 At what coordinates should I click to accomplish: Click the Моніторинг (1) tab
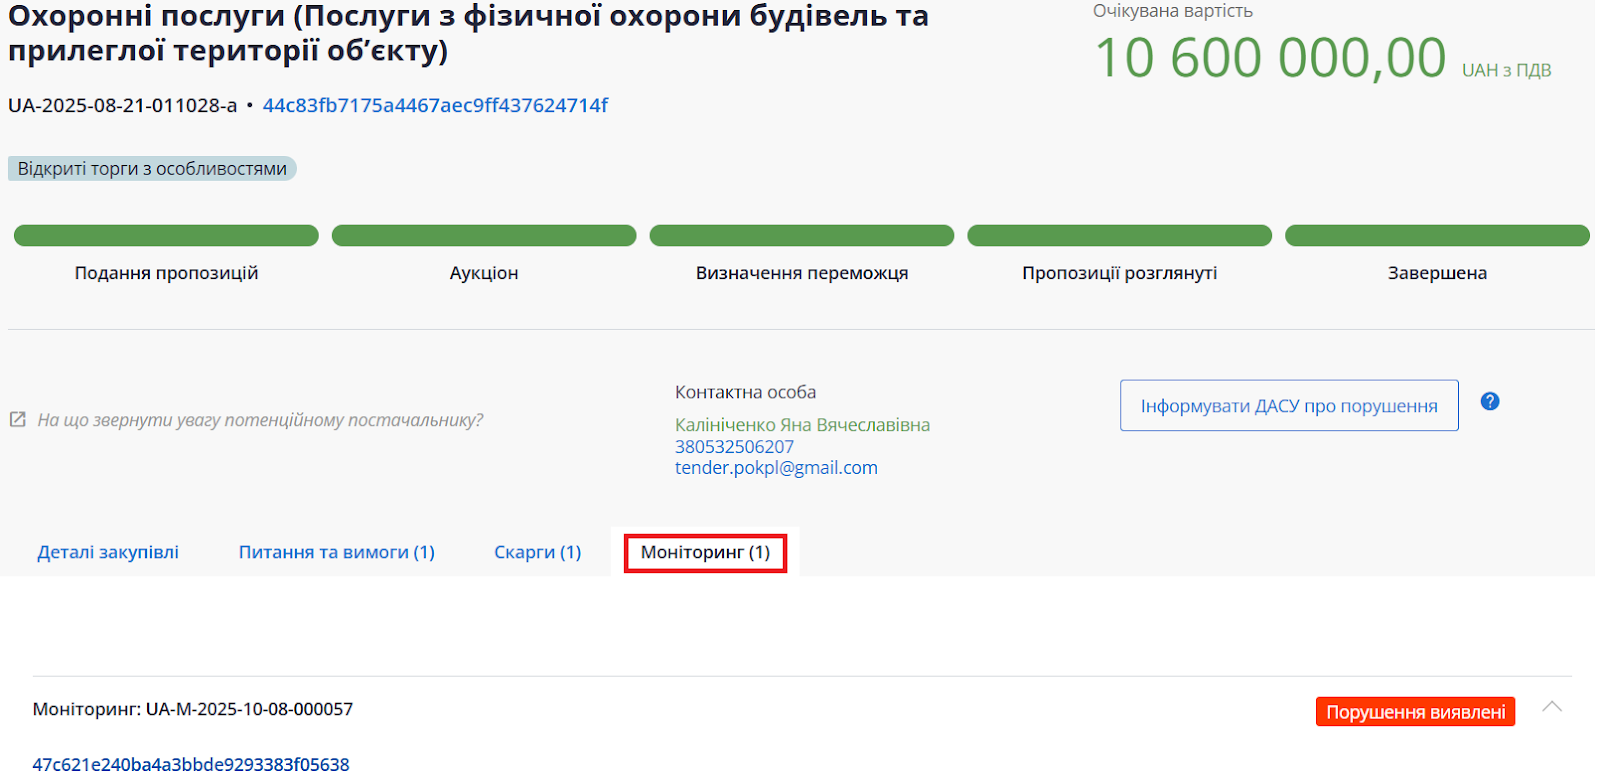coord(705,552)
